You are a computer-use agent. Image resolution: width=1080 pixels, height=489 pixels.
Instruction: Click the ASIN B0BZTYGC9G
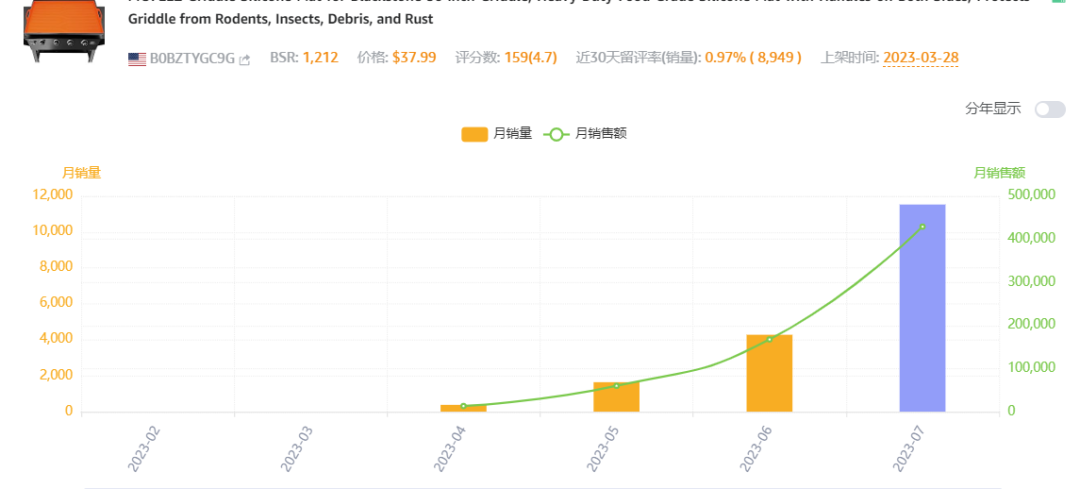(x=192, y=59)
